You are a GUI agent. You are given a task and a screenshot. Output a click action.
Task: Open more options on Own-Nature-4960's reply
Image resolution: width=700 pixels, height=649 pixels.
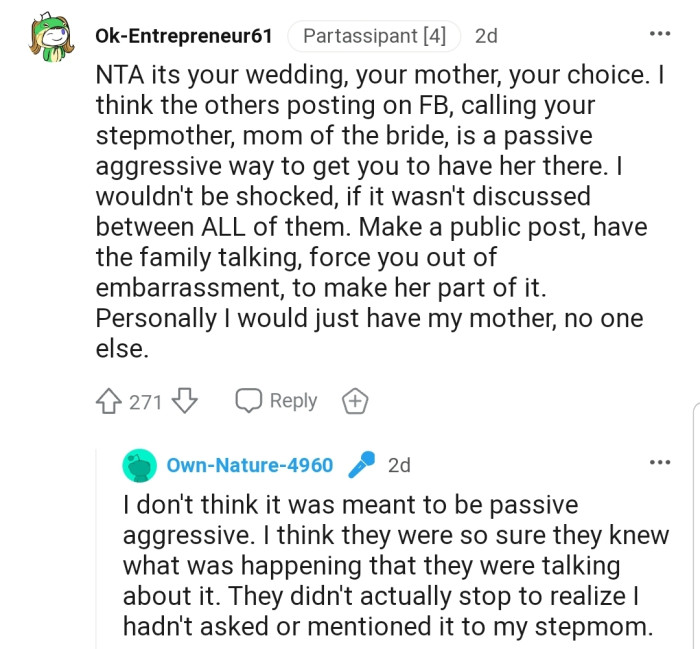pos(659,463)
